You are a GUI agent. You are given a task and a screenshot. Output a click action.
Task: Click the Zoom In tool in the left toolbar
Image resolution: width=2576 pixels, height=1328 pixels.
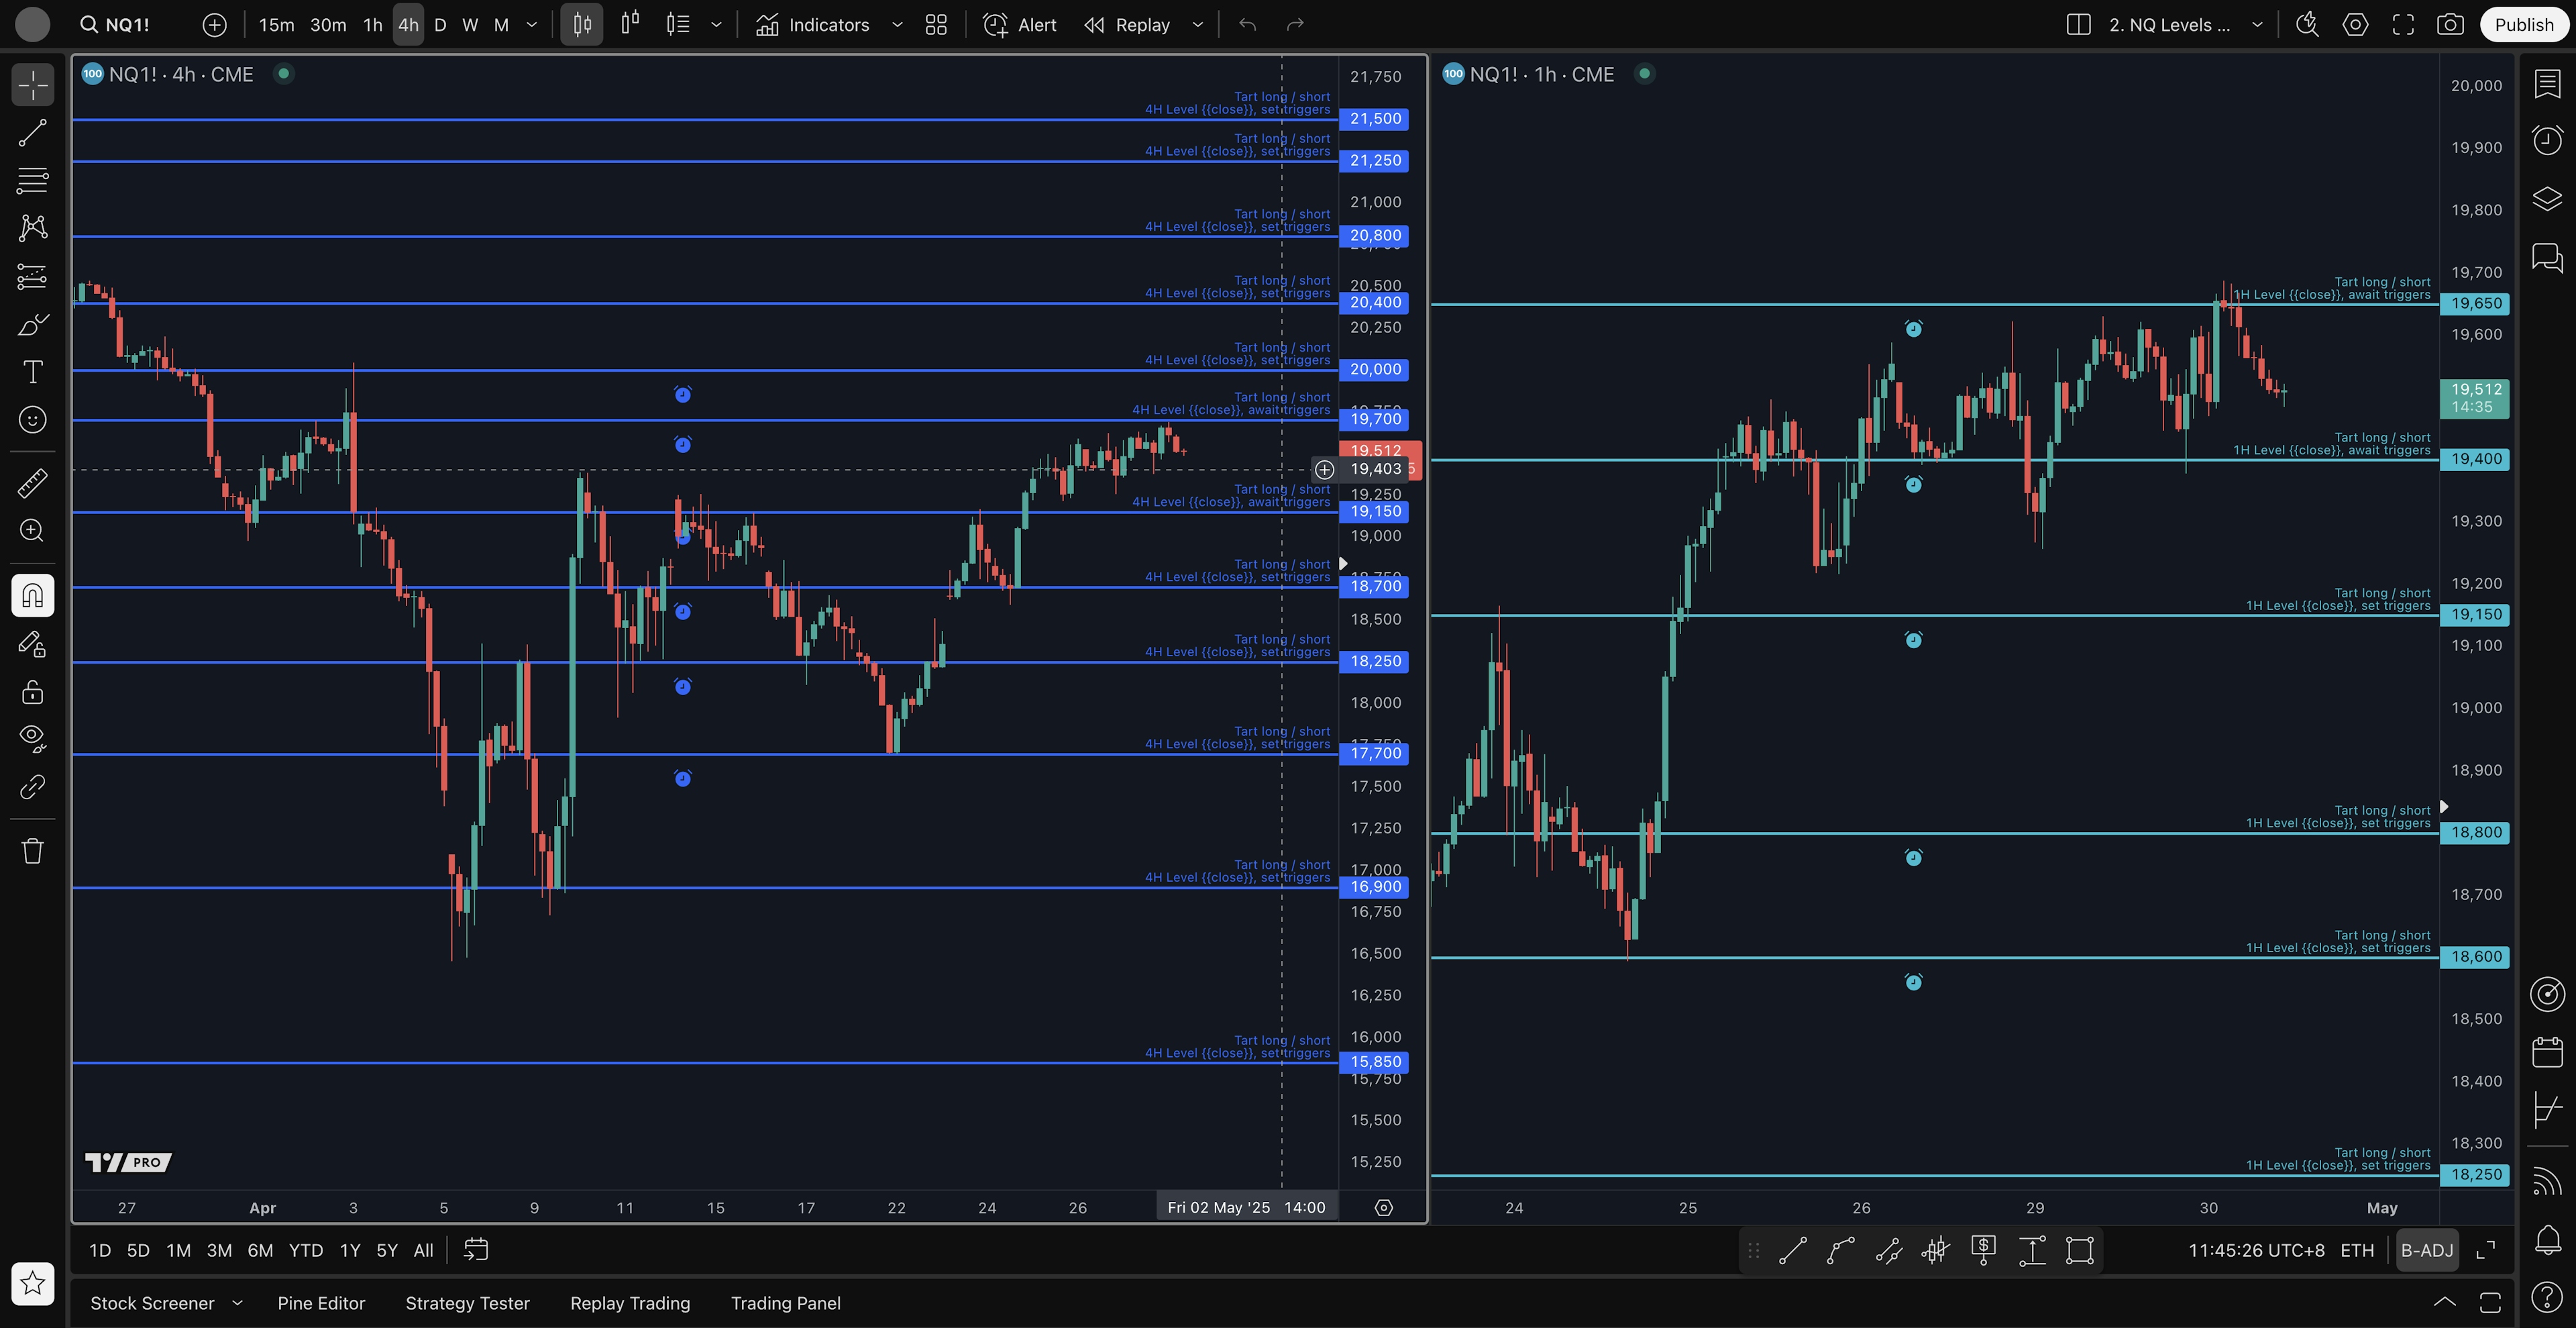(32, 531)
